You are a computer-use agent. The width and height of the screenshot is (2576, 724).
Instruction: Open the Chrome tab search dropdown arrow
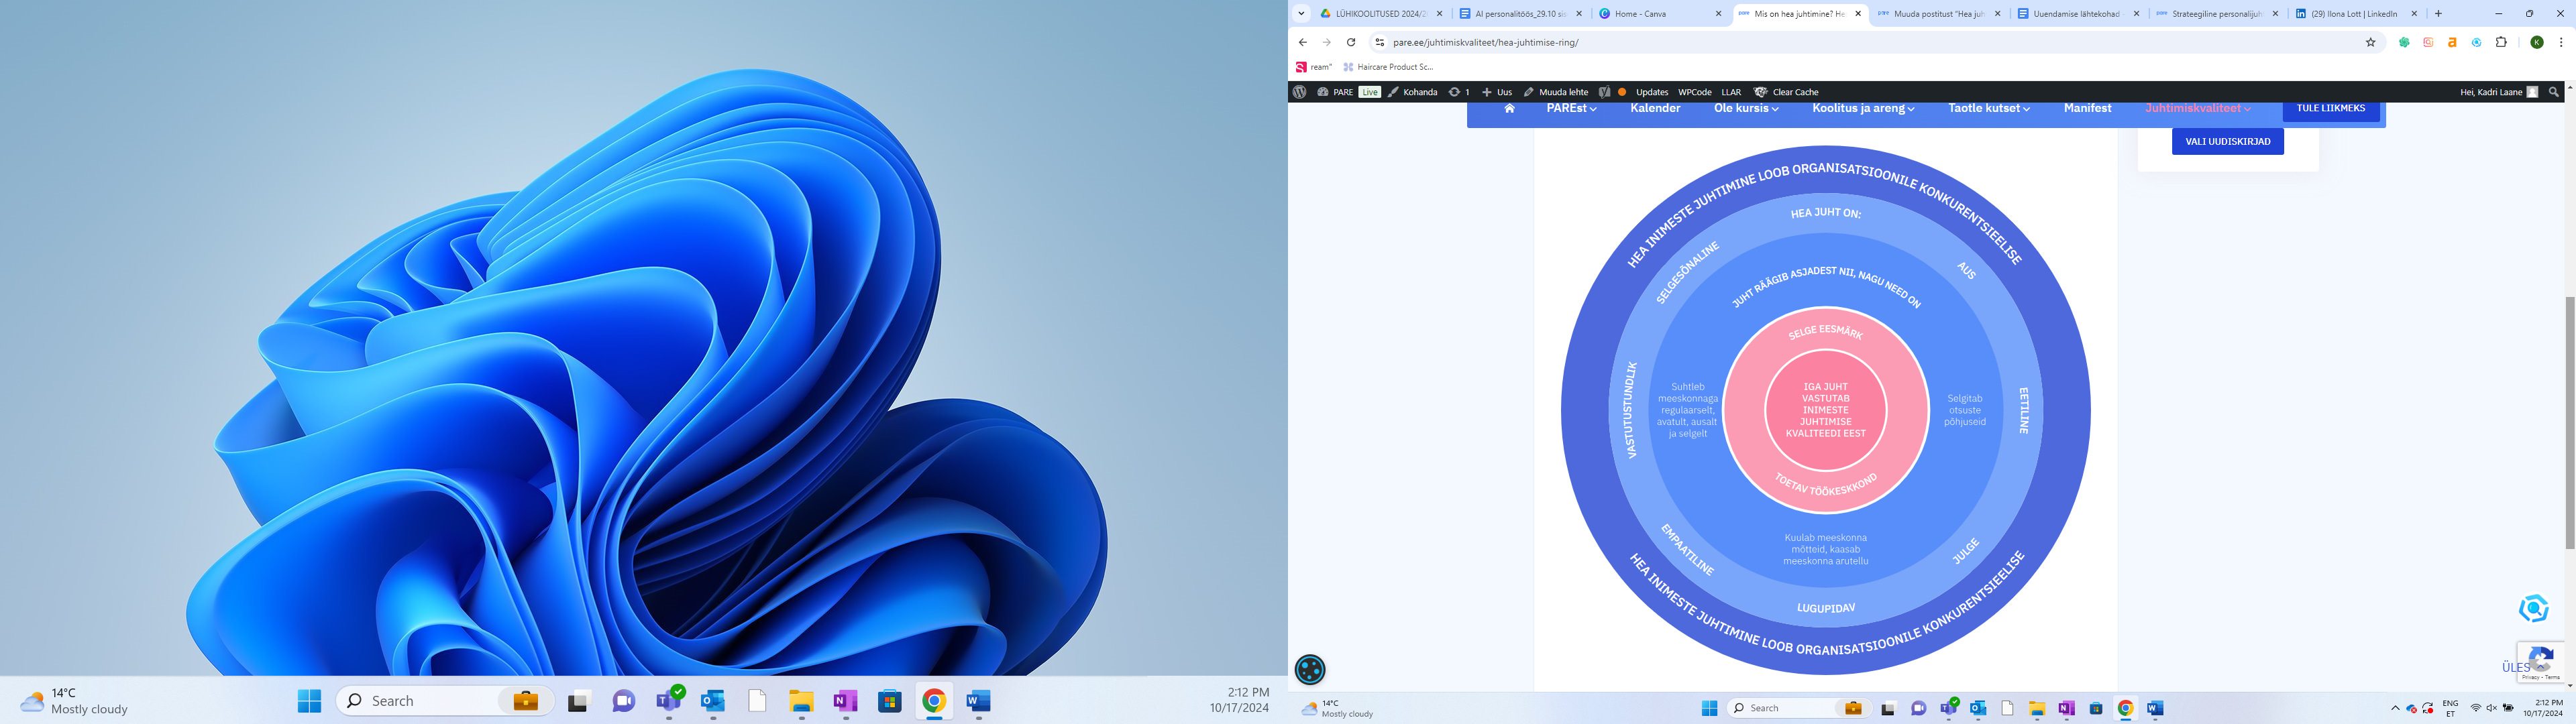pyautogui.click(x=1301, y=14)
